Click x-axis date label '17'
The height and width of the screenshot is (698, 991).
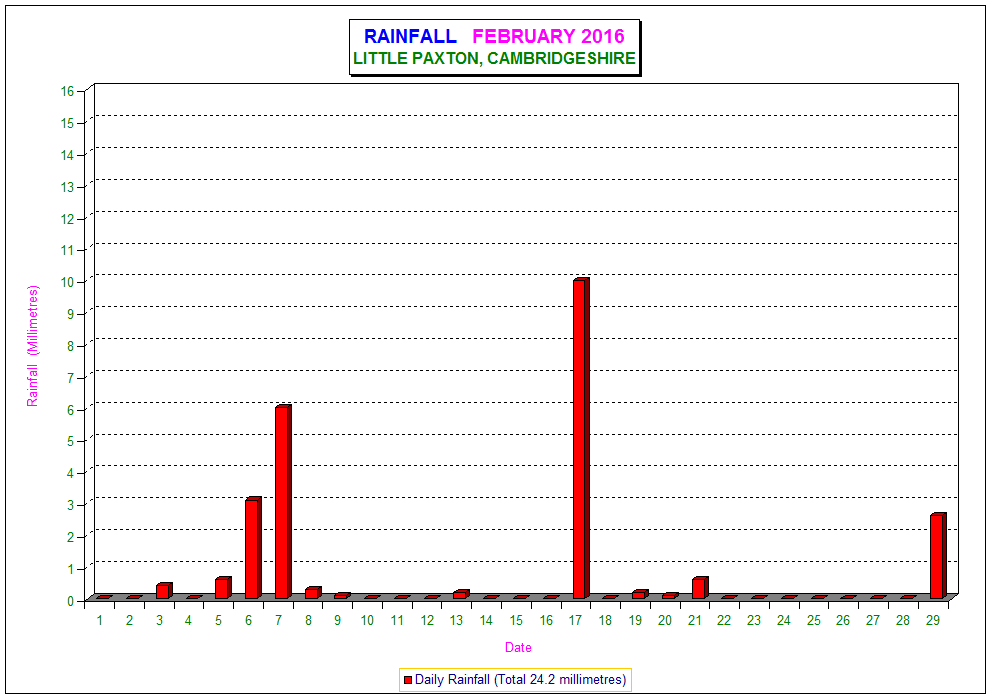click(575, 620)
